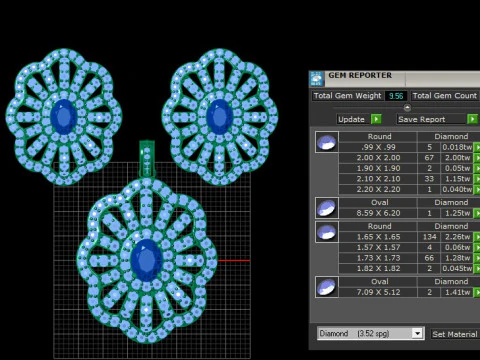Select the 8.59 X 6.20 size cell
This screenshot has height=360, width=480.
tap(378, 213)
